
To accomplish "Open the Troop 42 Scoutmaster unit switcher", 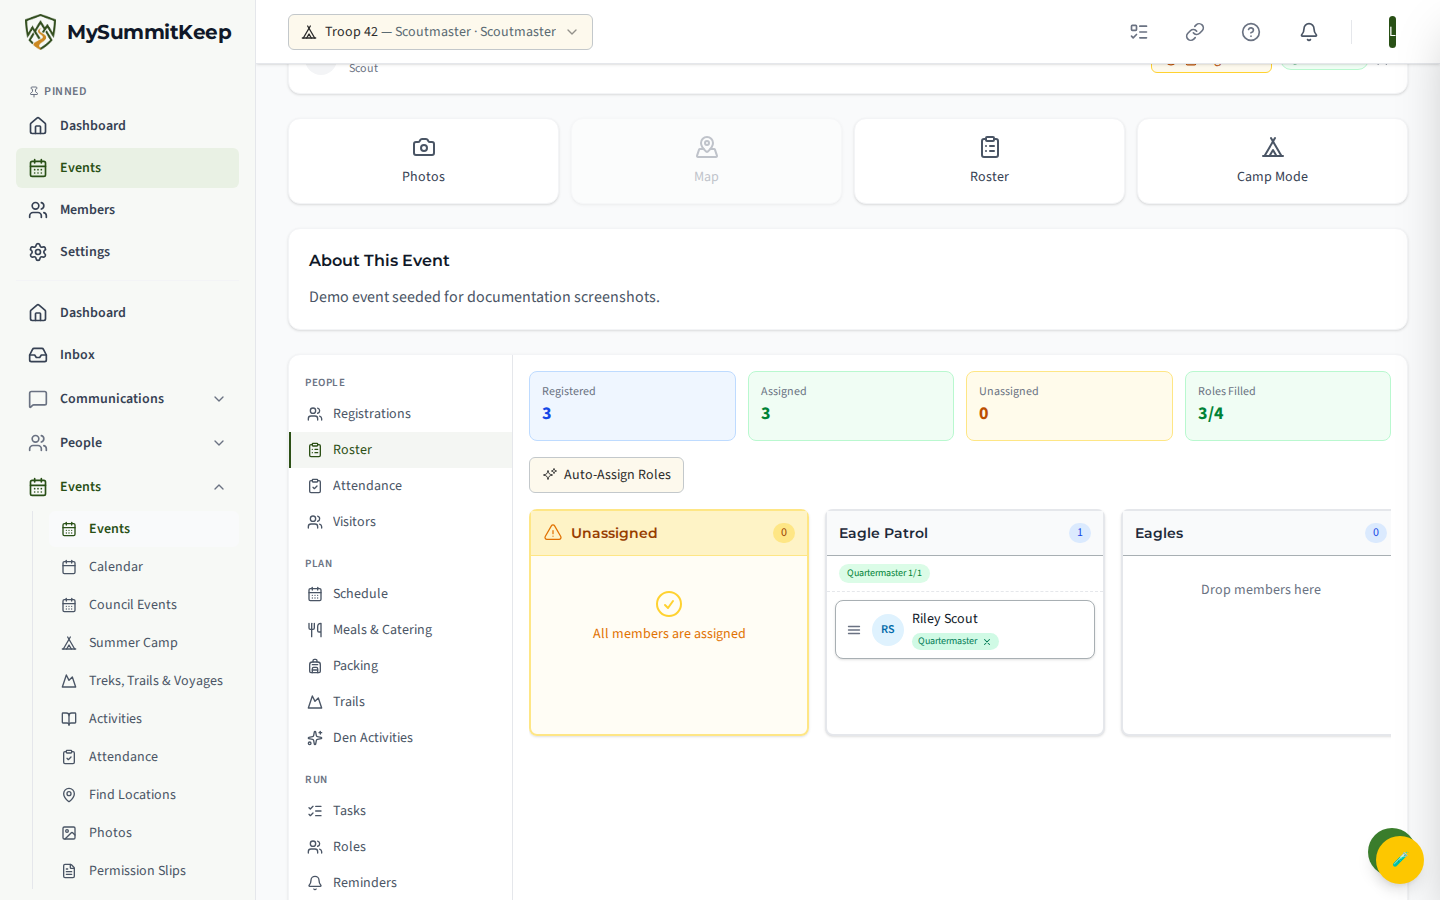I will click(x=440, y=32).
